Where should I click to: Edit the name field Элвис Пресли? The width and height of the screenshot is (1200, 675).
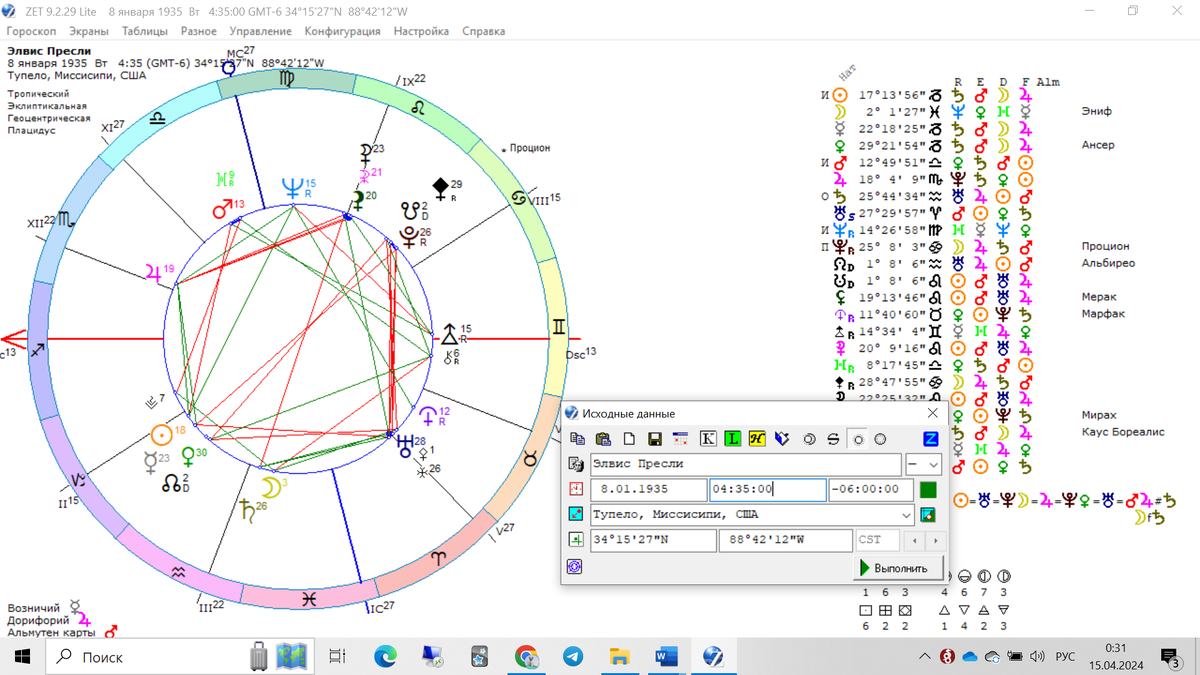[x=745, y=465]
